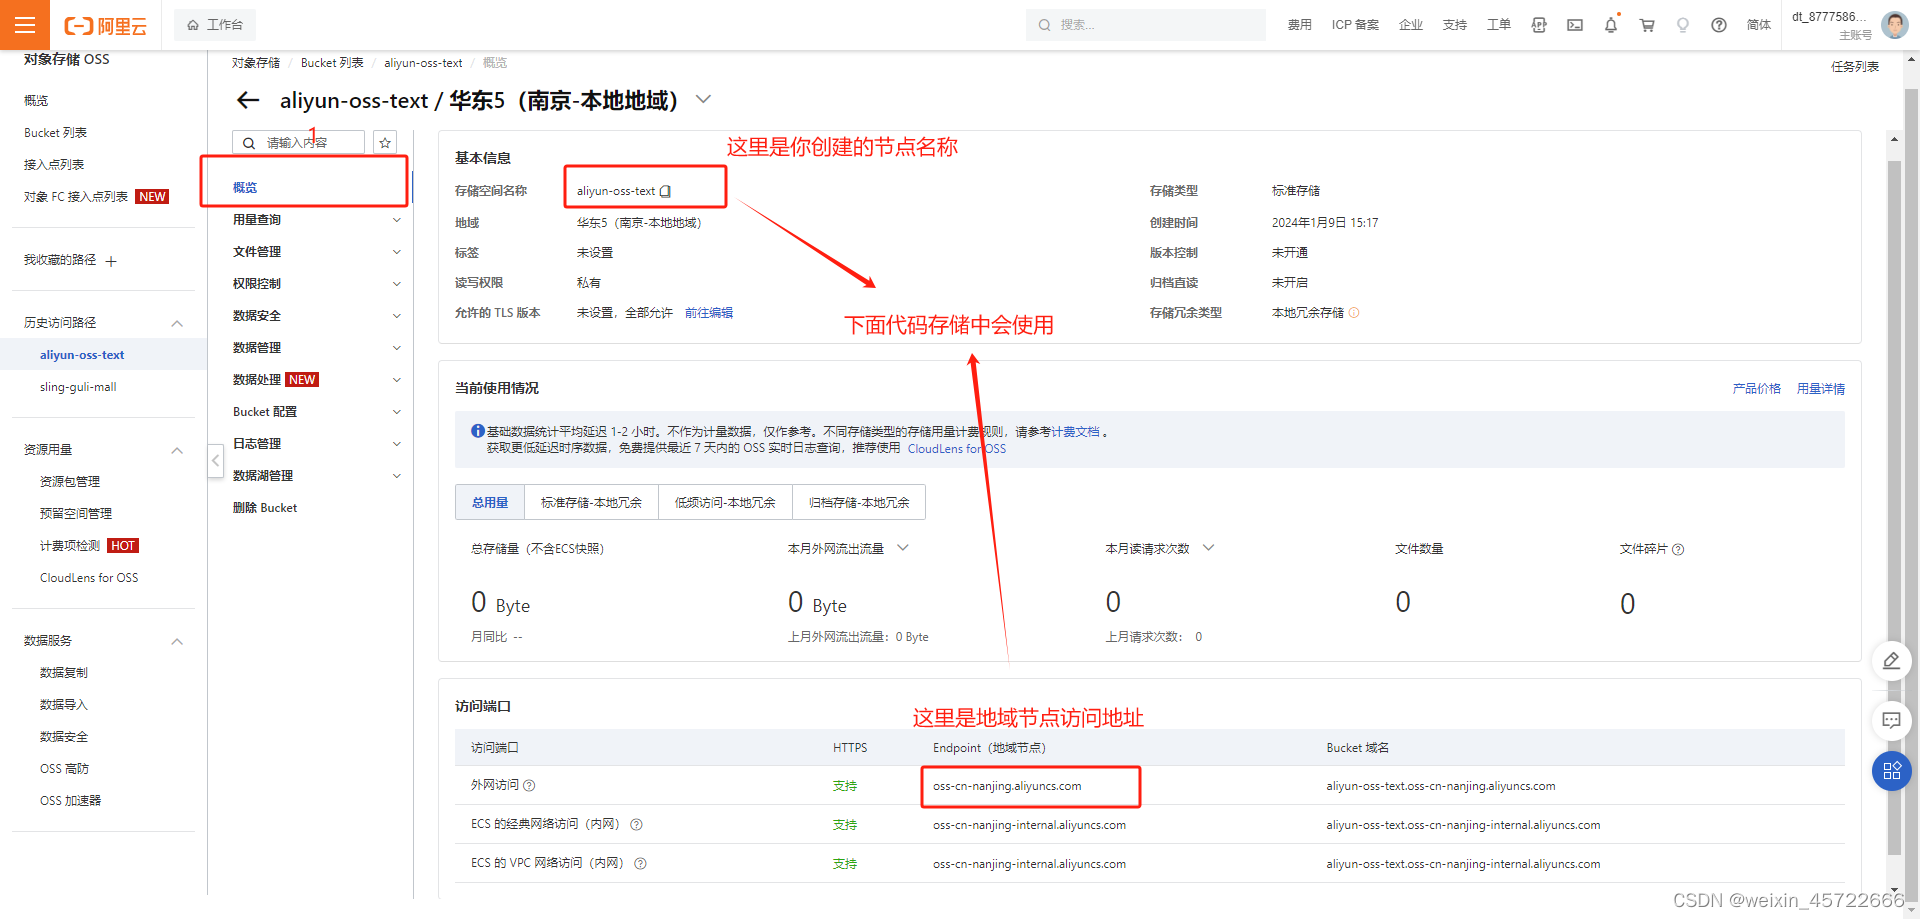
Task: Open the shopping cart icon
Action: (1647, 25)
